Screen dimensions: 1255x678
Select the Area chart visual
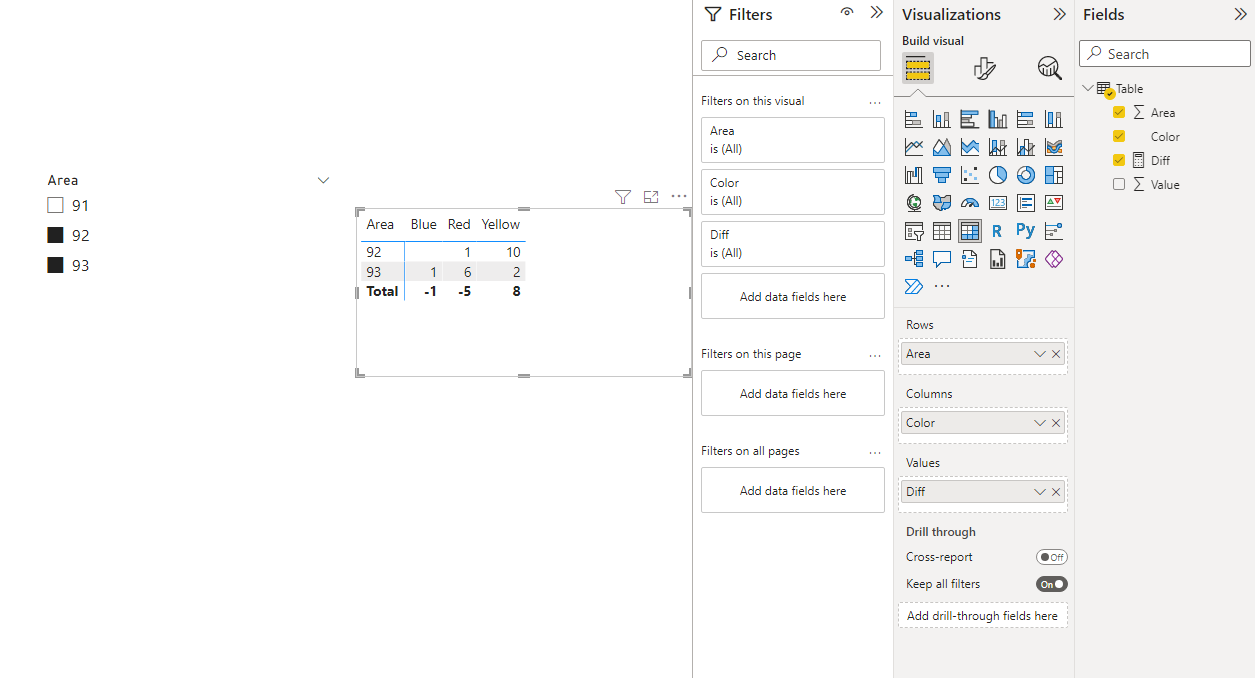pos(941,147)
